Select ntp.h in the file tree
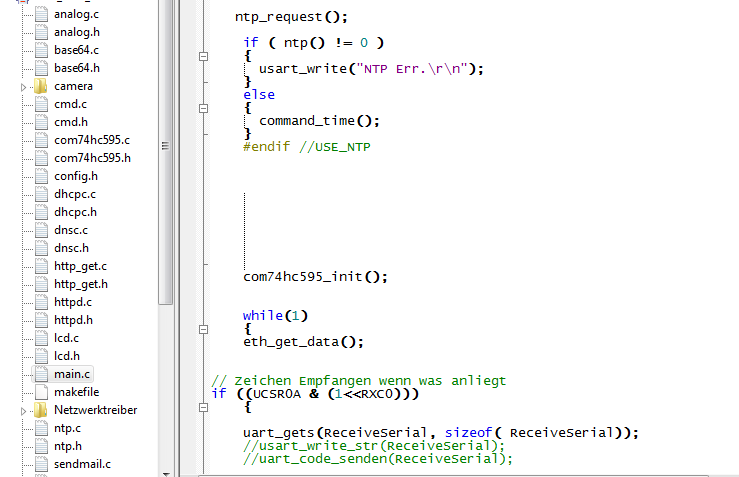739x477 pixels. (67, 446)
